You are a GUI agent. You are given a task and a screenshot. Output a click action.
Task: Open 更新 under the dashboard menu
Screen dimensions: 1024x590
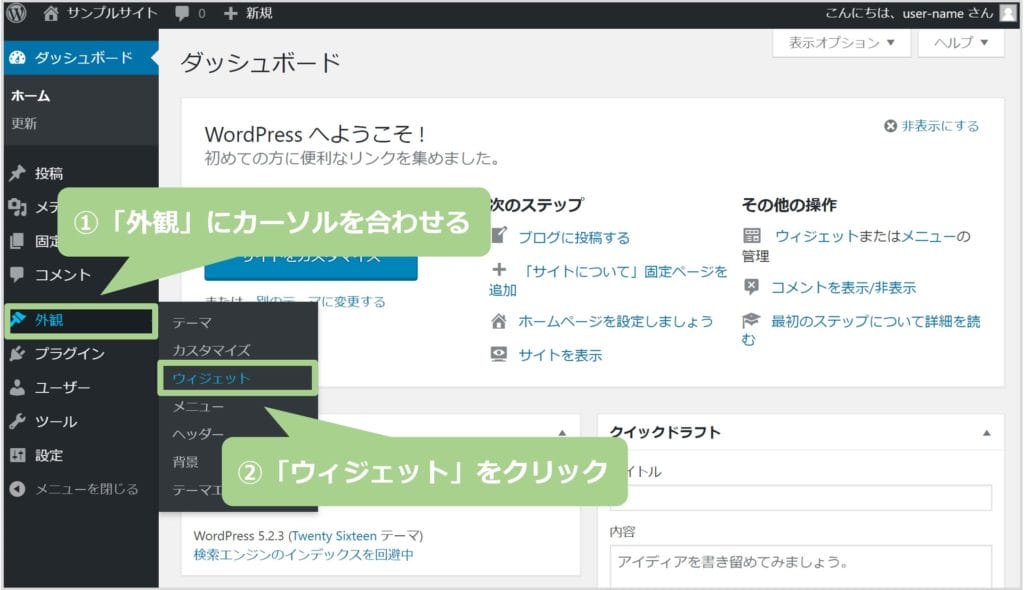[x=24, y=123]
